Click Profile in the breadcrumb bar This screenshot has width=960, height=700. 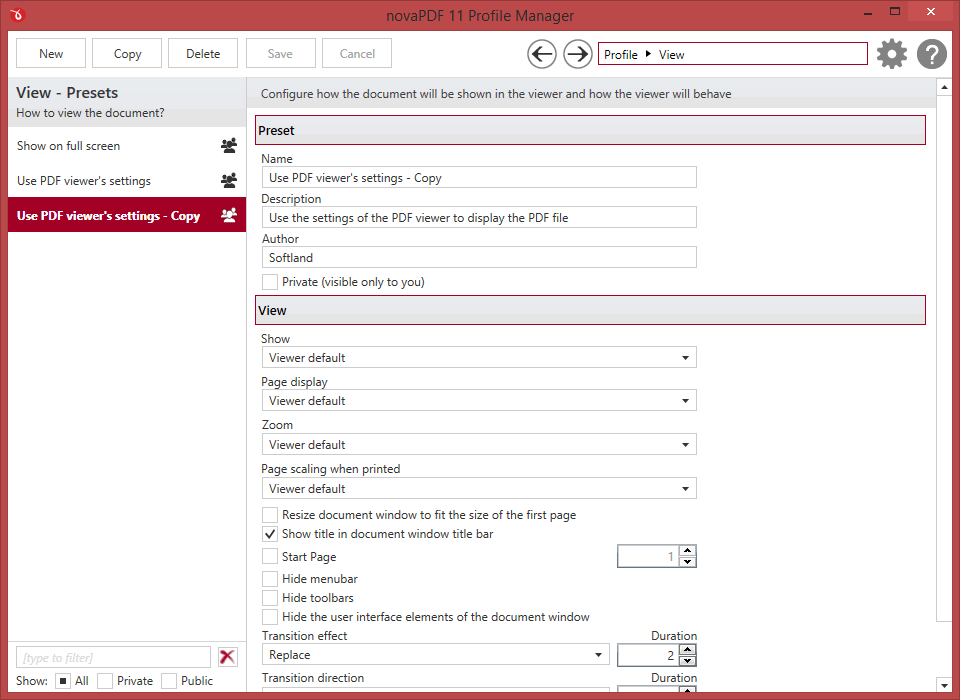coord(621,55)
